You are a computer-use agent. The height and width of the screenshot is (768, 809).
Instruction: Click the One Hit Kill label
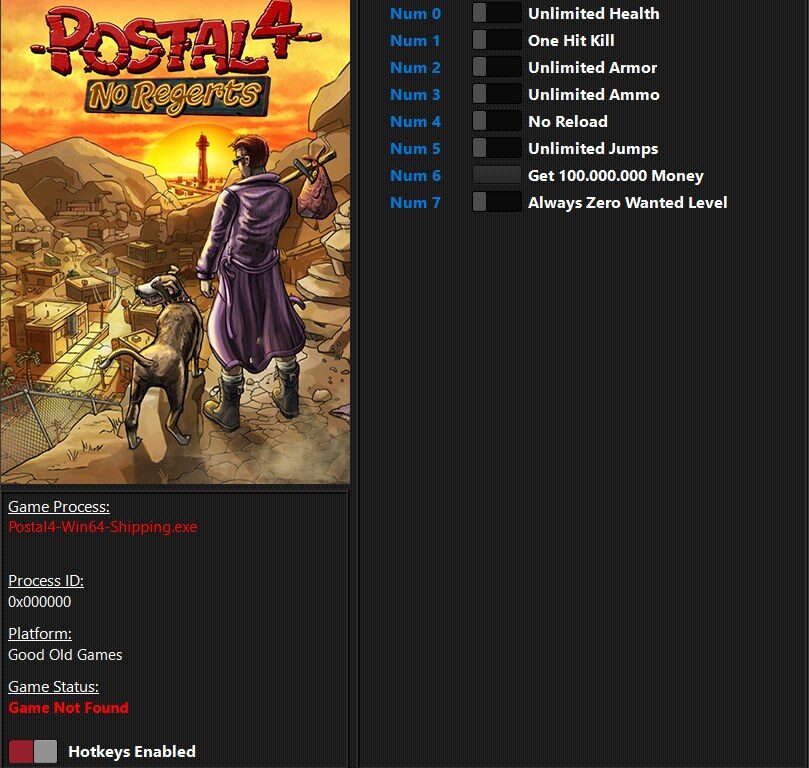click(x=571, y=40)
